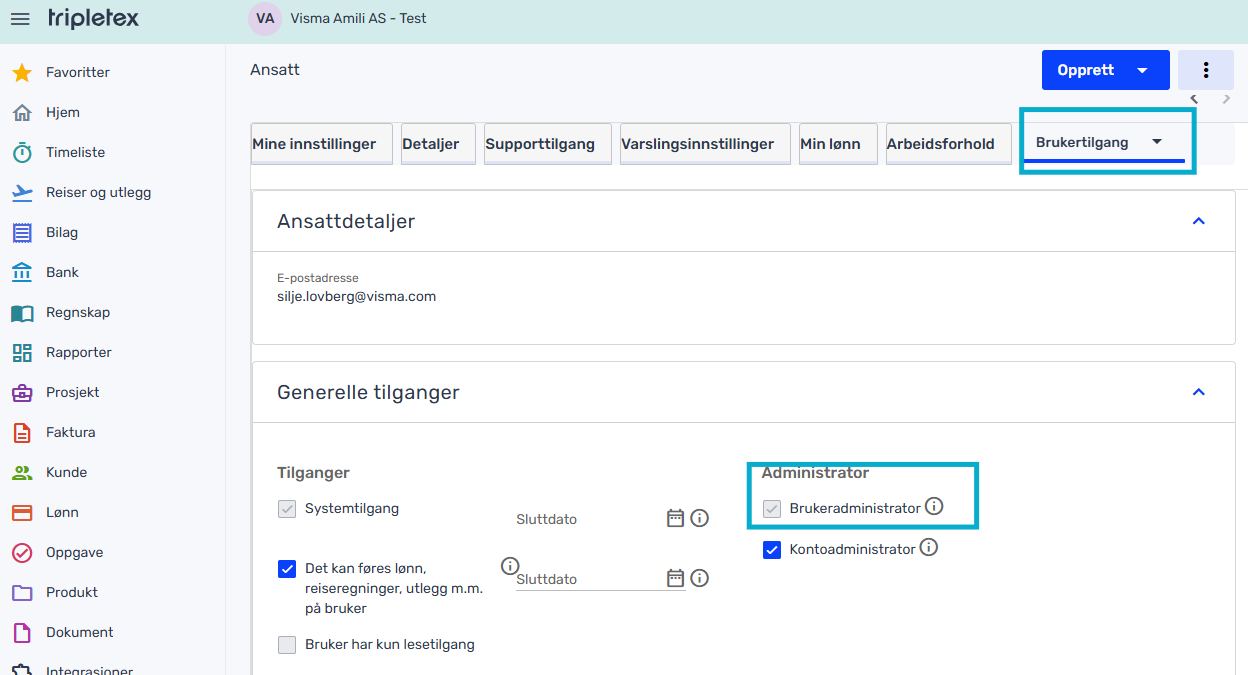Open Favoritter star in sidebar
1248x675 pixels.
tap(22, 73)
